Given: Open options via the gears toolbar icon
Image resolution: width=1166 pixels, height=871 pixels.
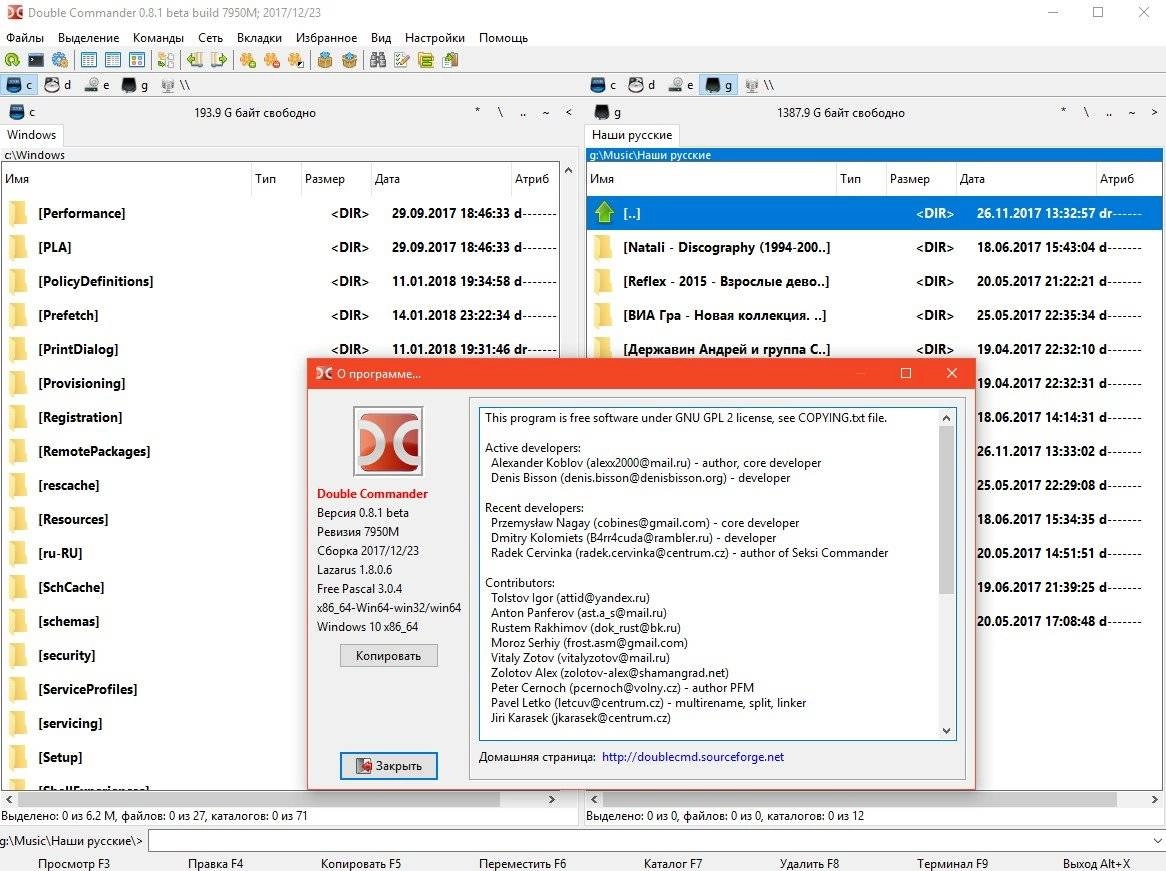Looking at the screenshot, I should tap(59, 60).
